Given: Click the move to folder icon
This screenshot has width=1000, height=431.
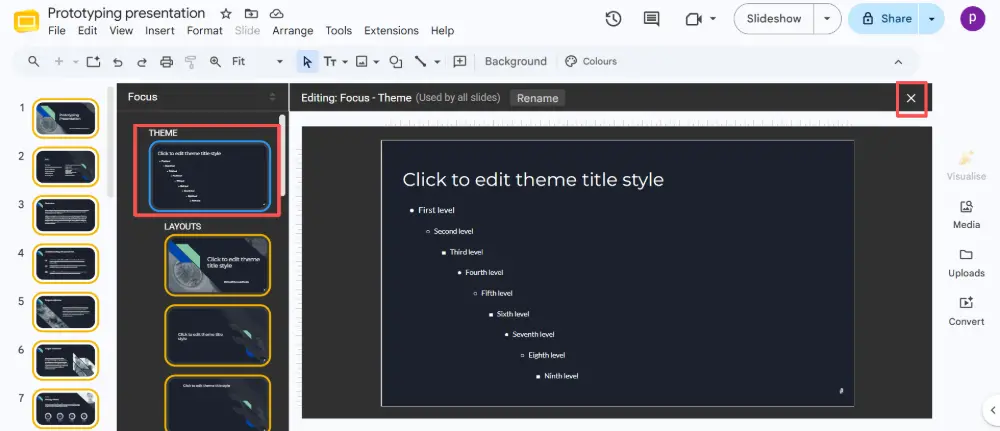Looking at the screenshot, I should [251, 13].
